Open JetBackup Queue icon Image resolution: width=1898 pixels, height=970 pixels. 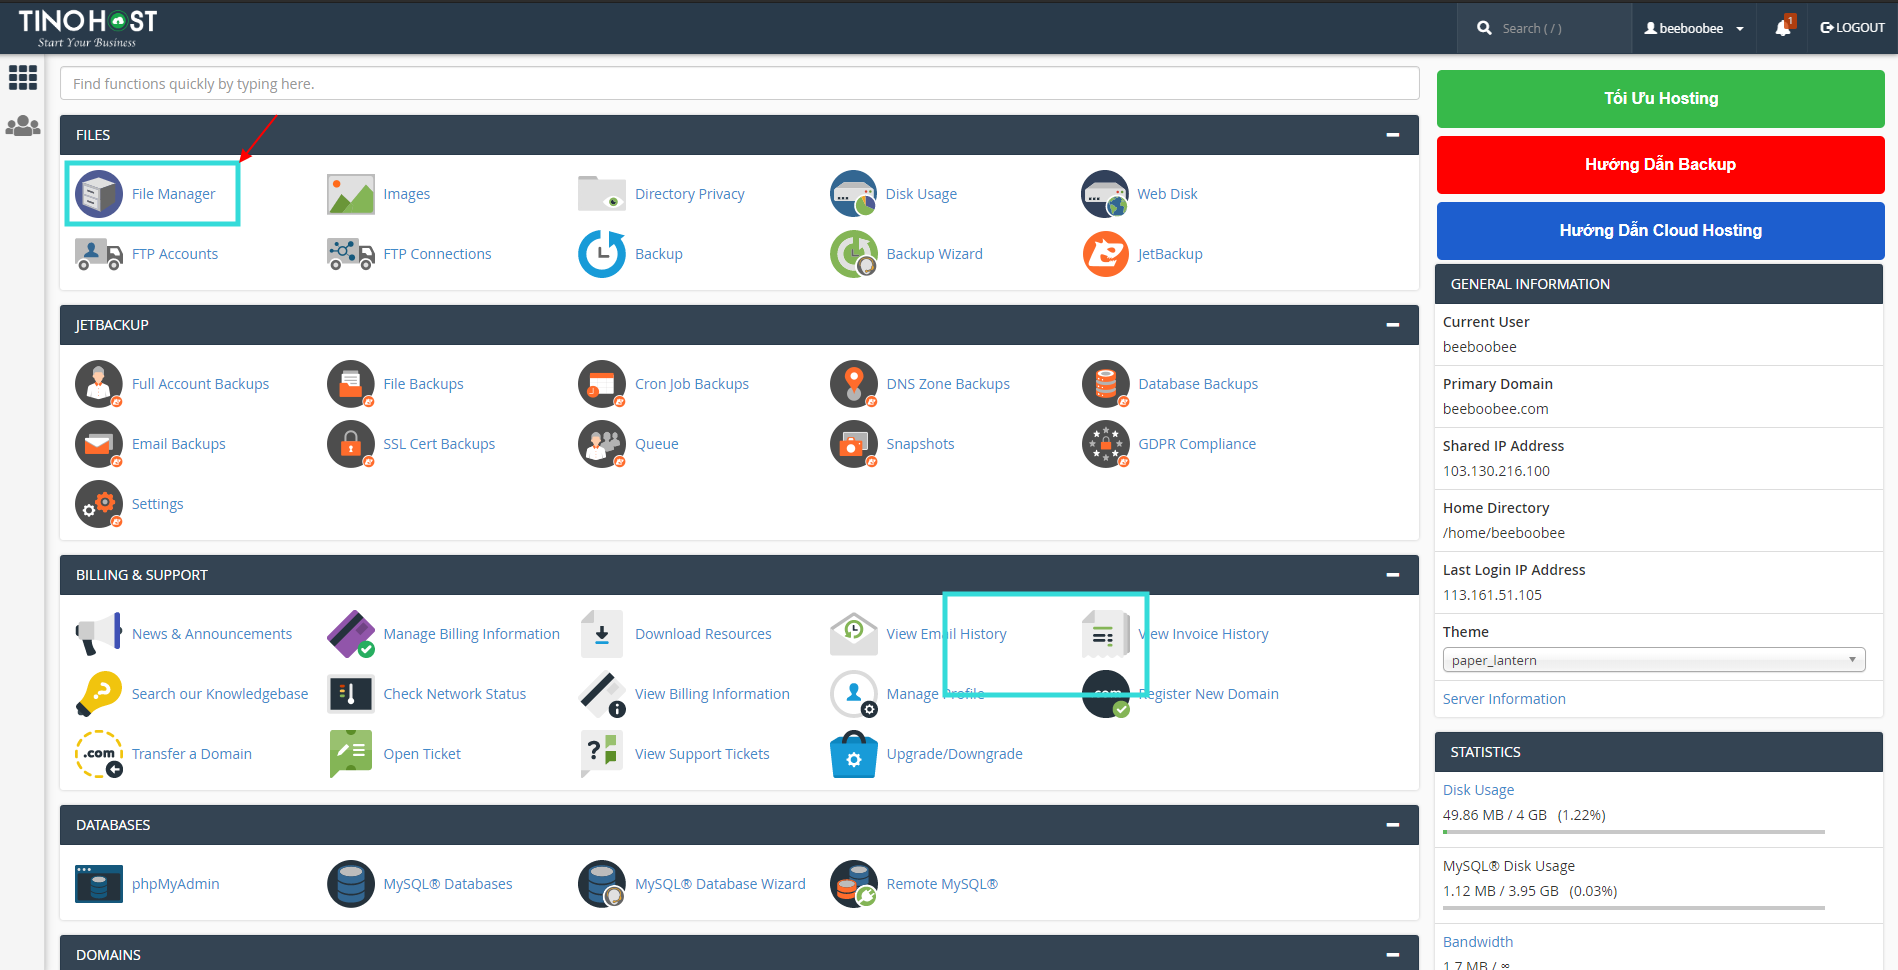click(602, 444)
